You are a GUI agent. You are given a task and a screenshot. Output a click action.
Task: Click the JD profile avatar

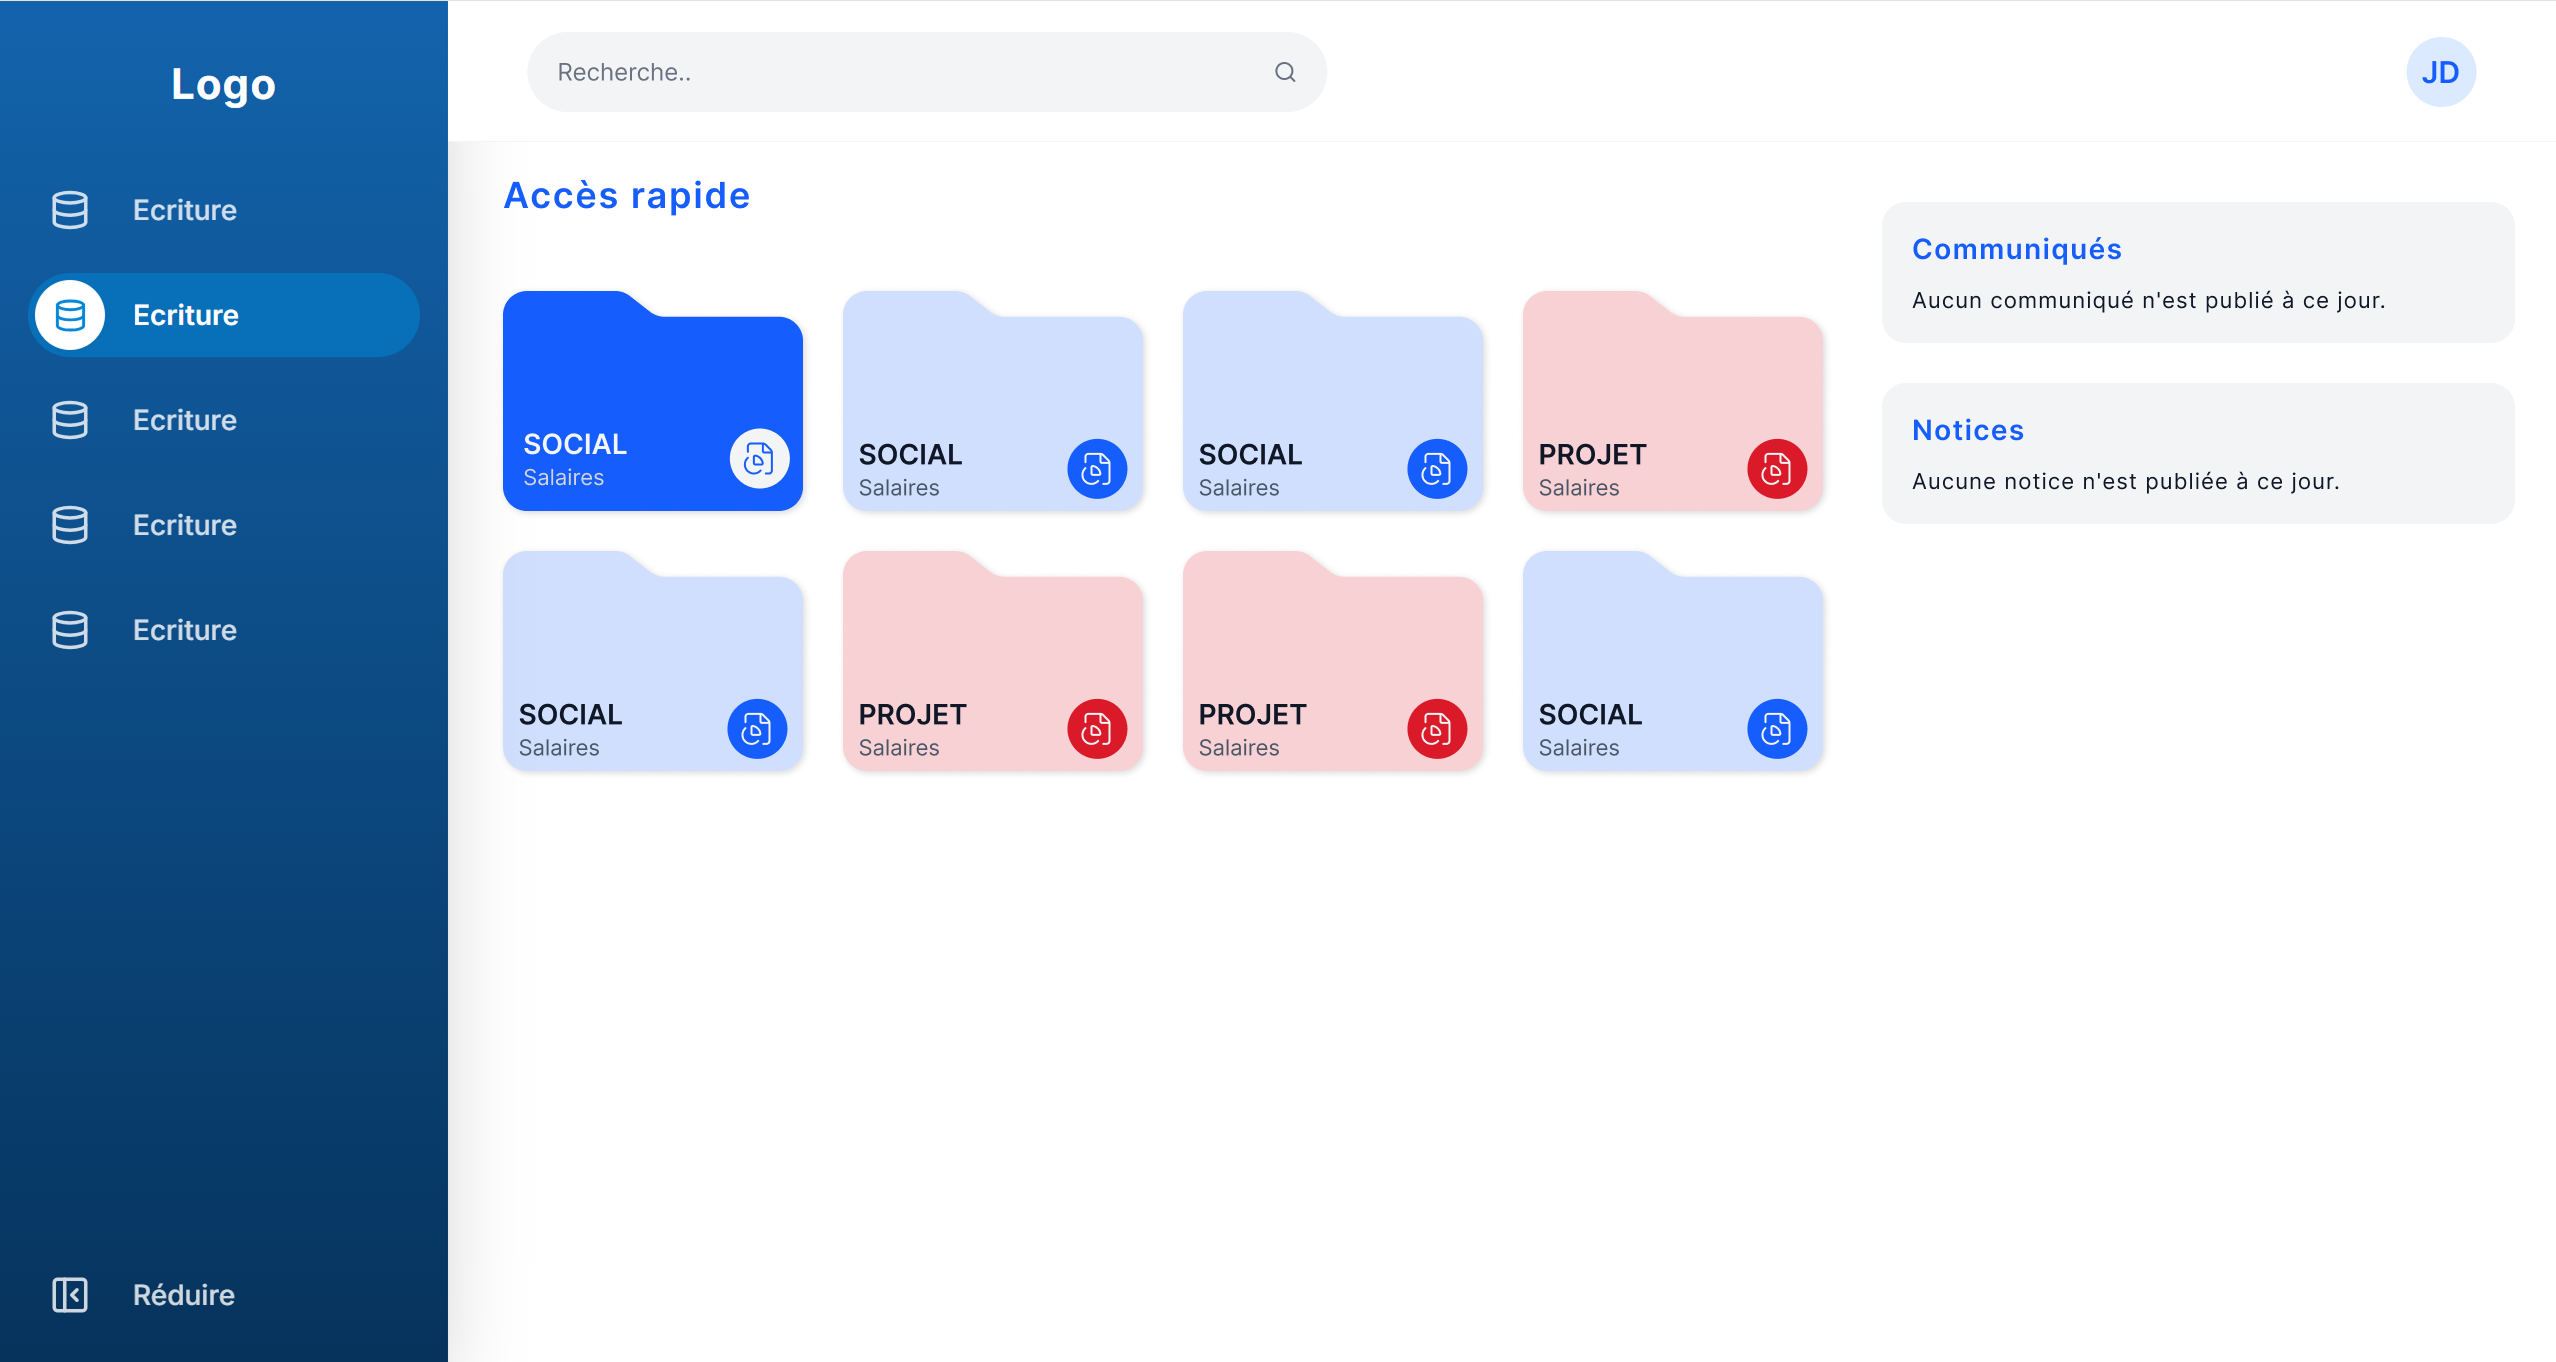tap(2440, 71)
